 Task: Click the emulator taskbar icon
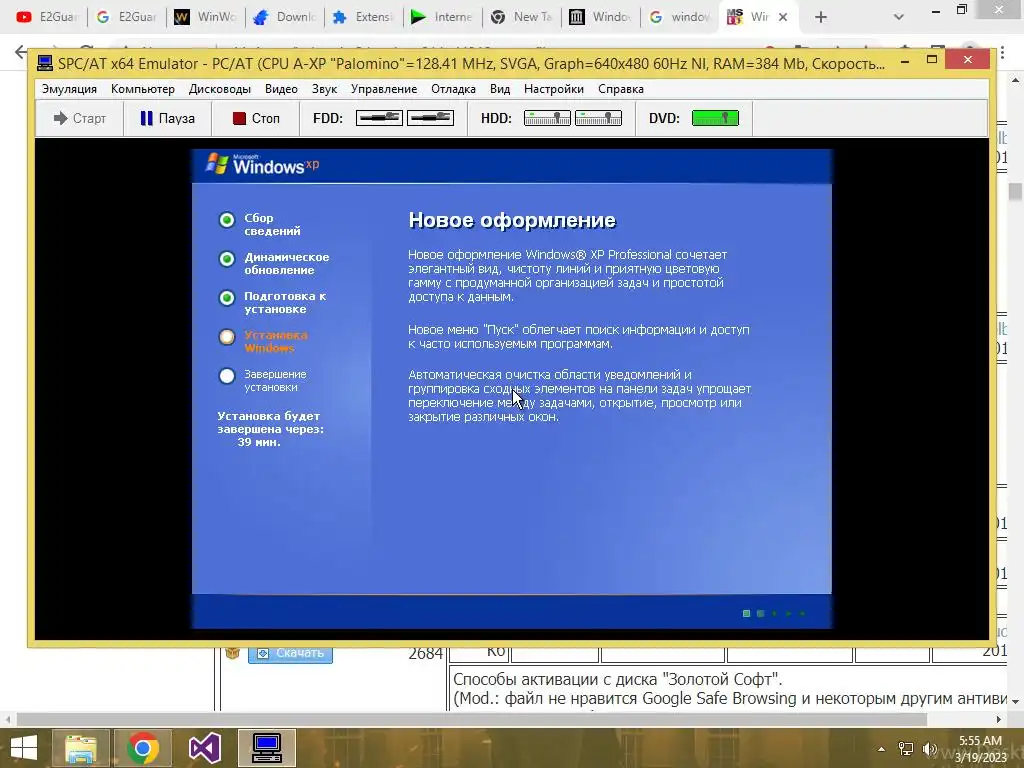[267, 748]
